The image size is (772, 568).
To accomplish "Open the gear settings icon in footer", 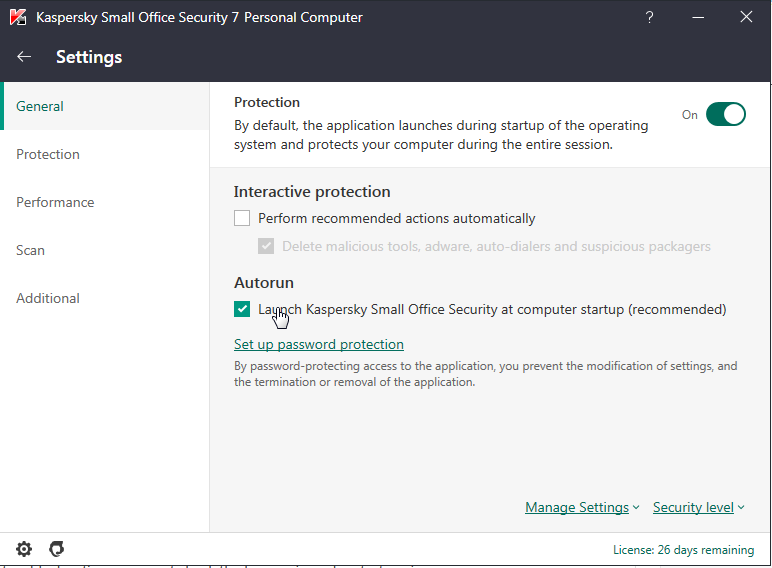I will (x=24, y=549).
